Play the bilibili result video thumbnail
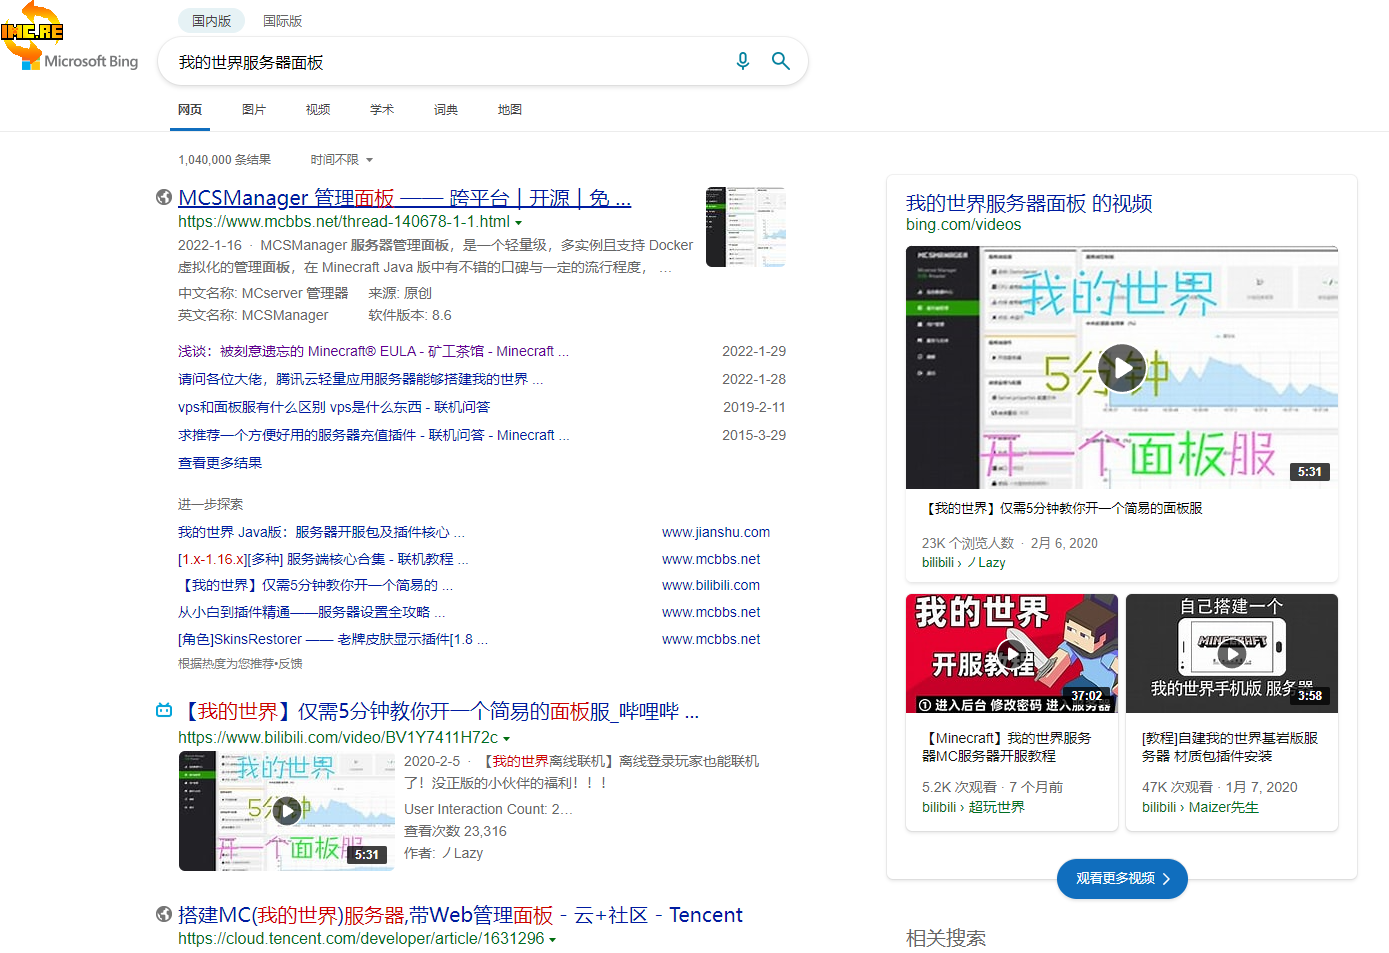 click(x=286, y=810)
